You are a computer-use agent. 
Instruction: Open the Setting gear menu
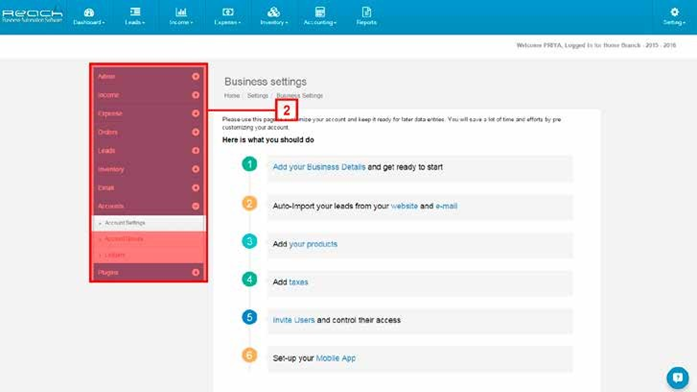674,16
